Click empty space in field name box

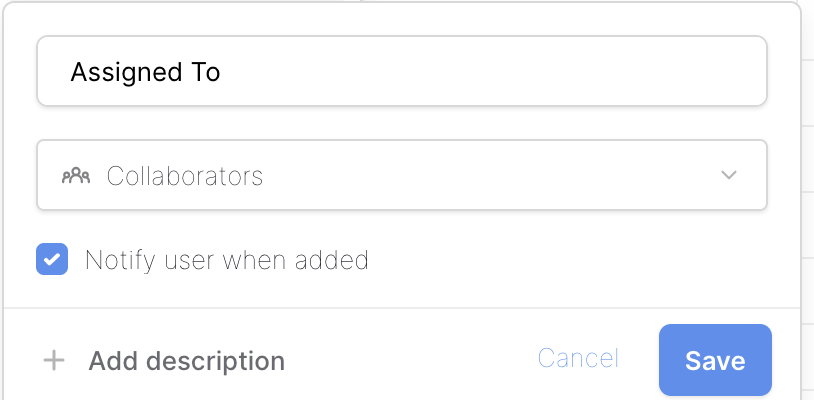tap(493, 71)
